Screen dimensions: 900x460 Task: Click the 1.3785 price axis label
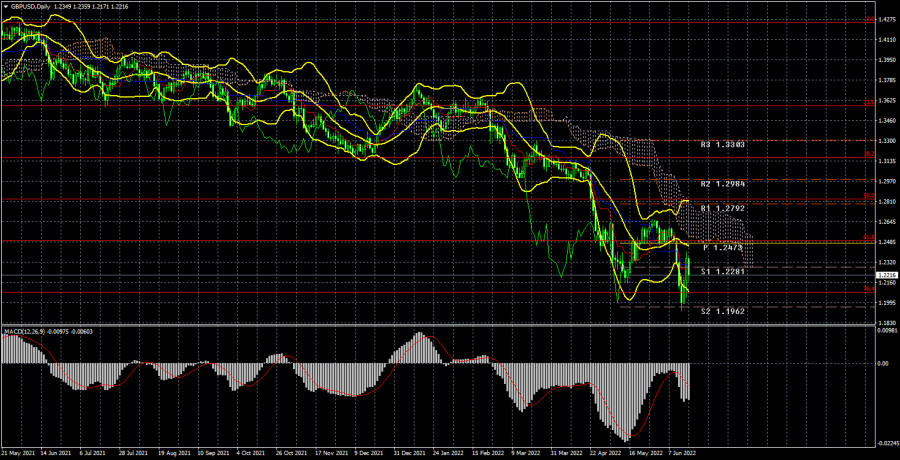click(x=887, y=80)
